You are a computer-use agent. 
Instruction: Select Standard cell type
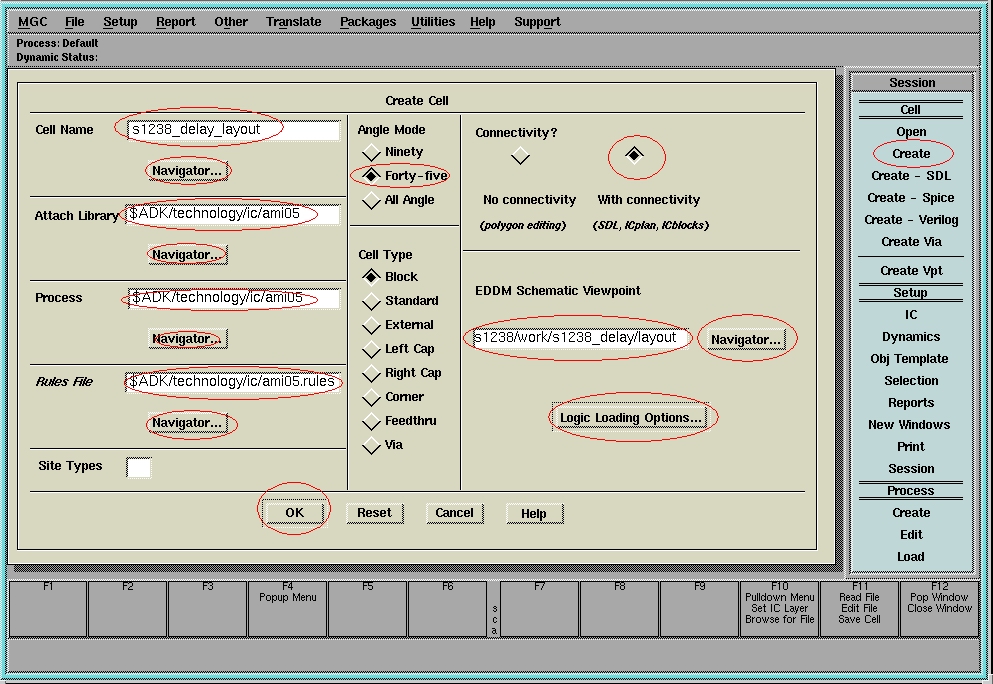click(x=372, y=301)
